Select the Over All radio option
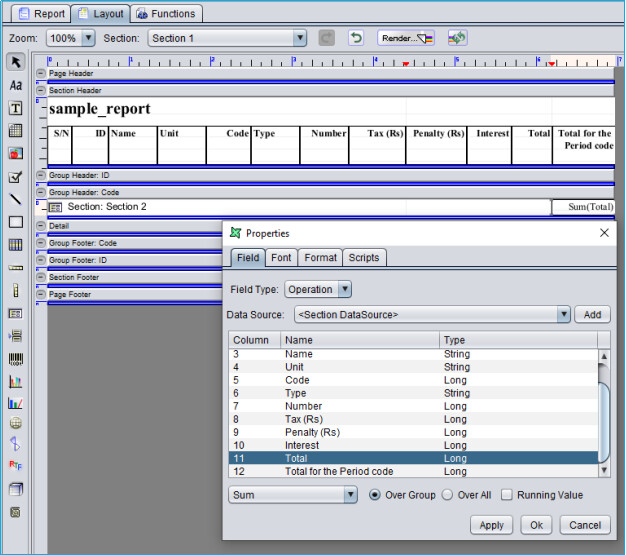 448,495
